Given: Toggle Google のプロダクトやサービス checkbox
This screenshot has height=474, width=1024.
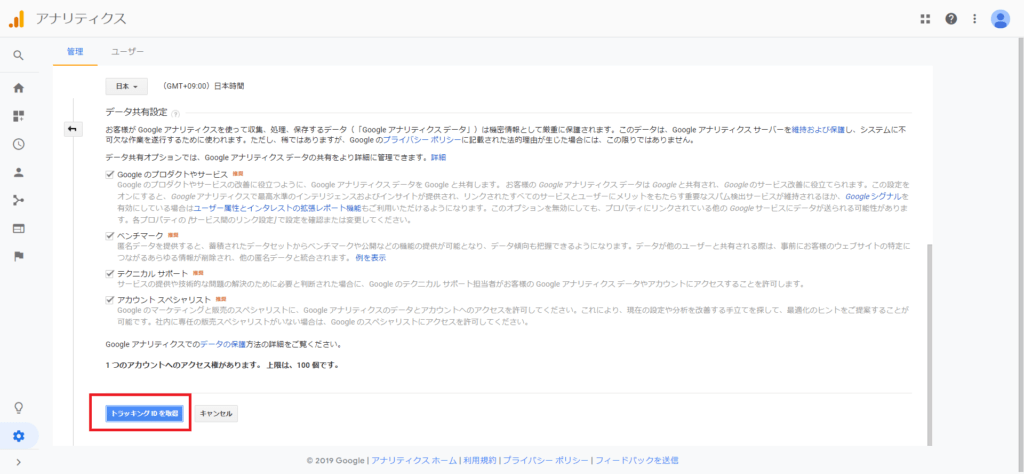Looking at the screenshot, I should pyautogui.click(x=109, y=175).
